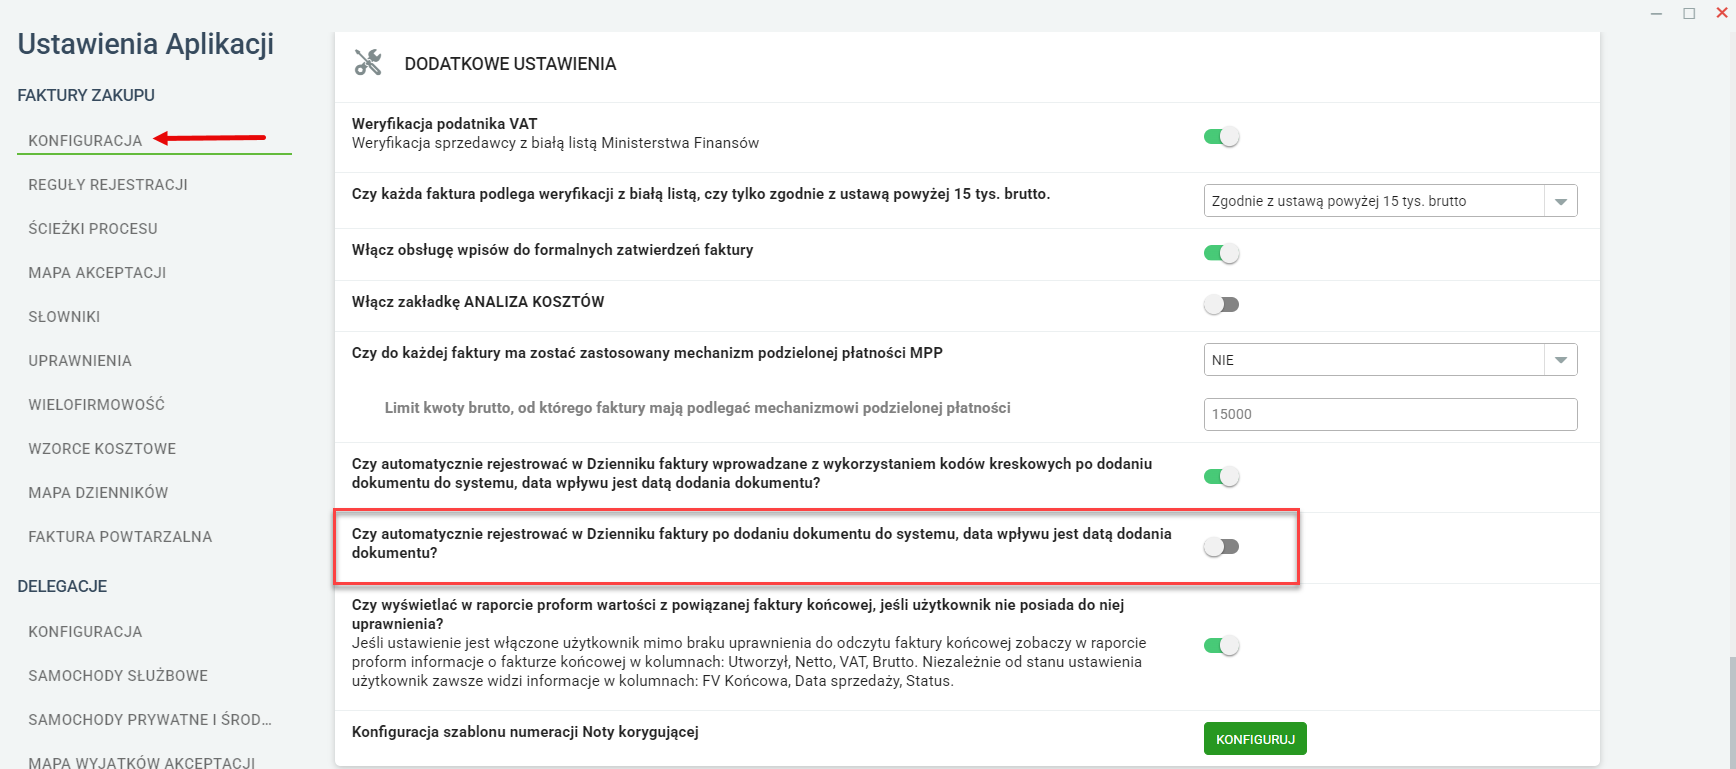Open SAMOCHODY PRYWATNE I ŚROD… item
1736x769 pixels.
(x=150, y=720)
